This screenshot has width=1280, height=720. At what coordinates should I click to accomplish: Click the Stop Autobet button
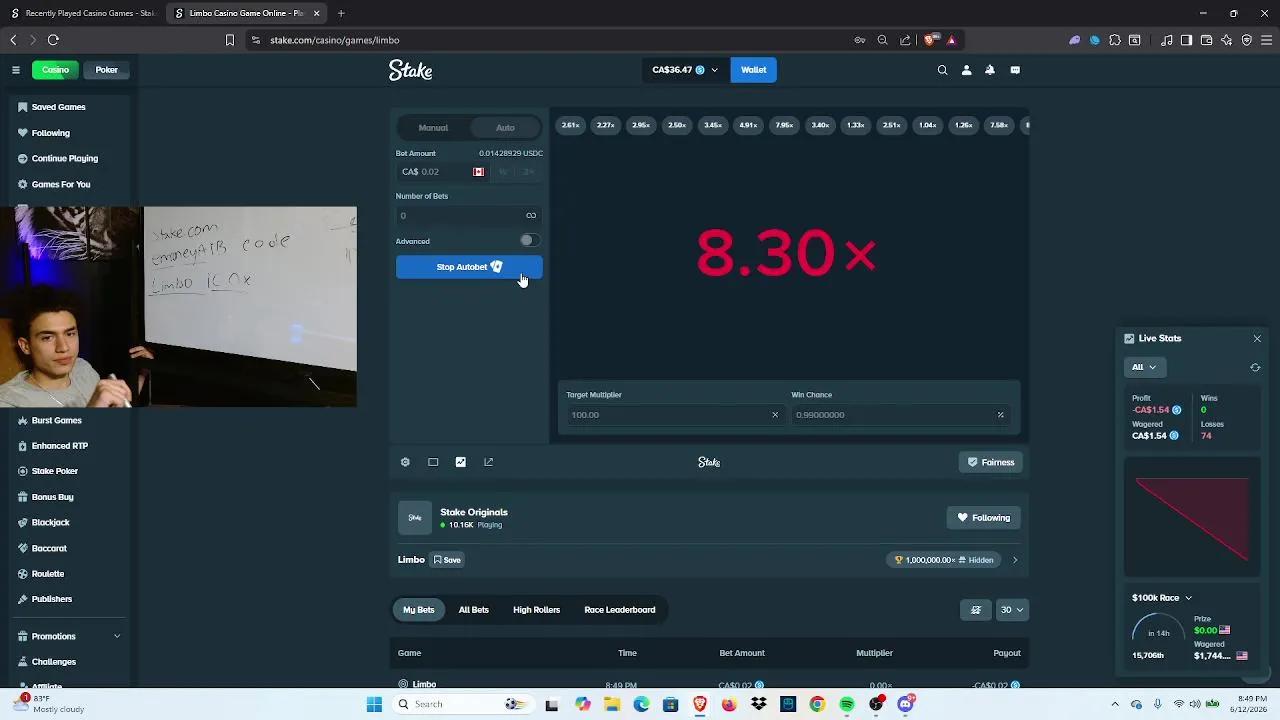[469, 267]
